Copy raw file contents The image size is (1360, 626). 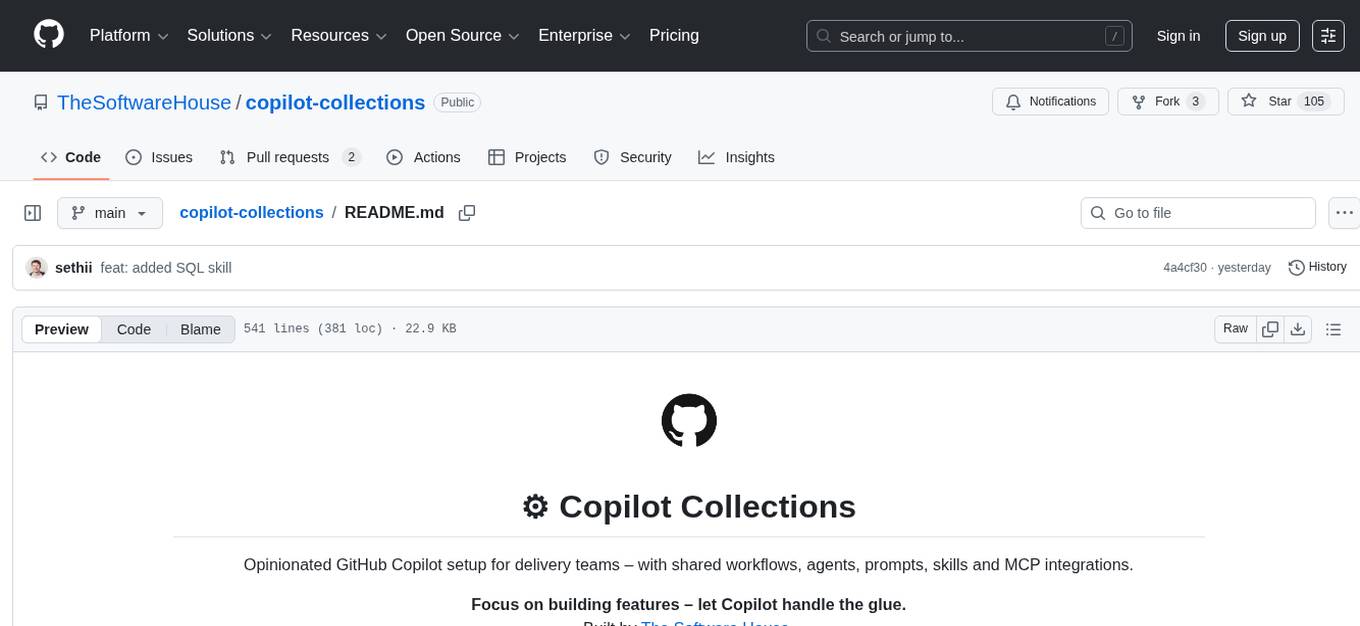pos(1270,328)
